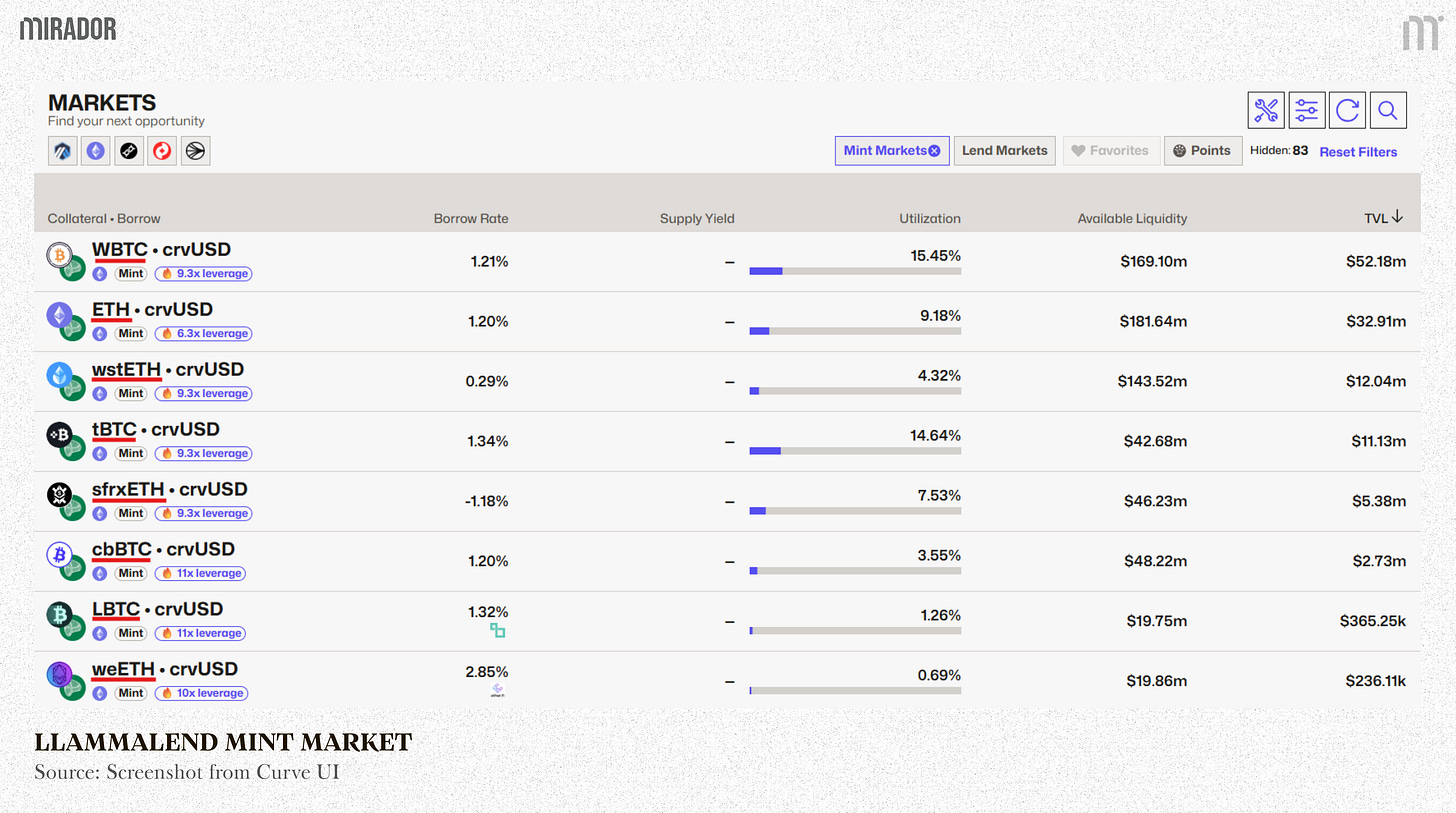
Task: Click the ether.fi icon under weETH borrow rate
Action: tap(497, 690)
